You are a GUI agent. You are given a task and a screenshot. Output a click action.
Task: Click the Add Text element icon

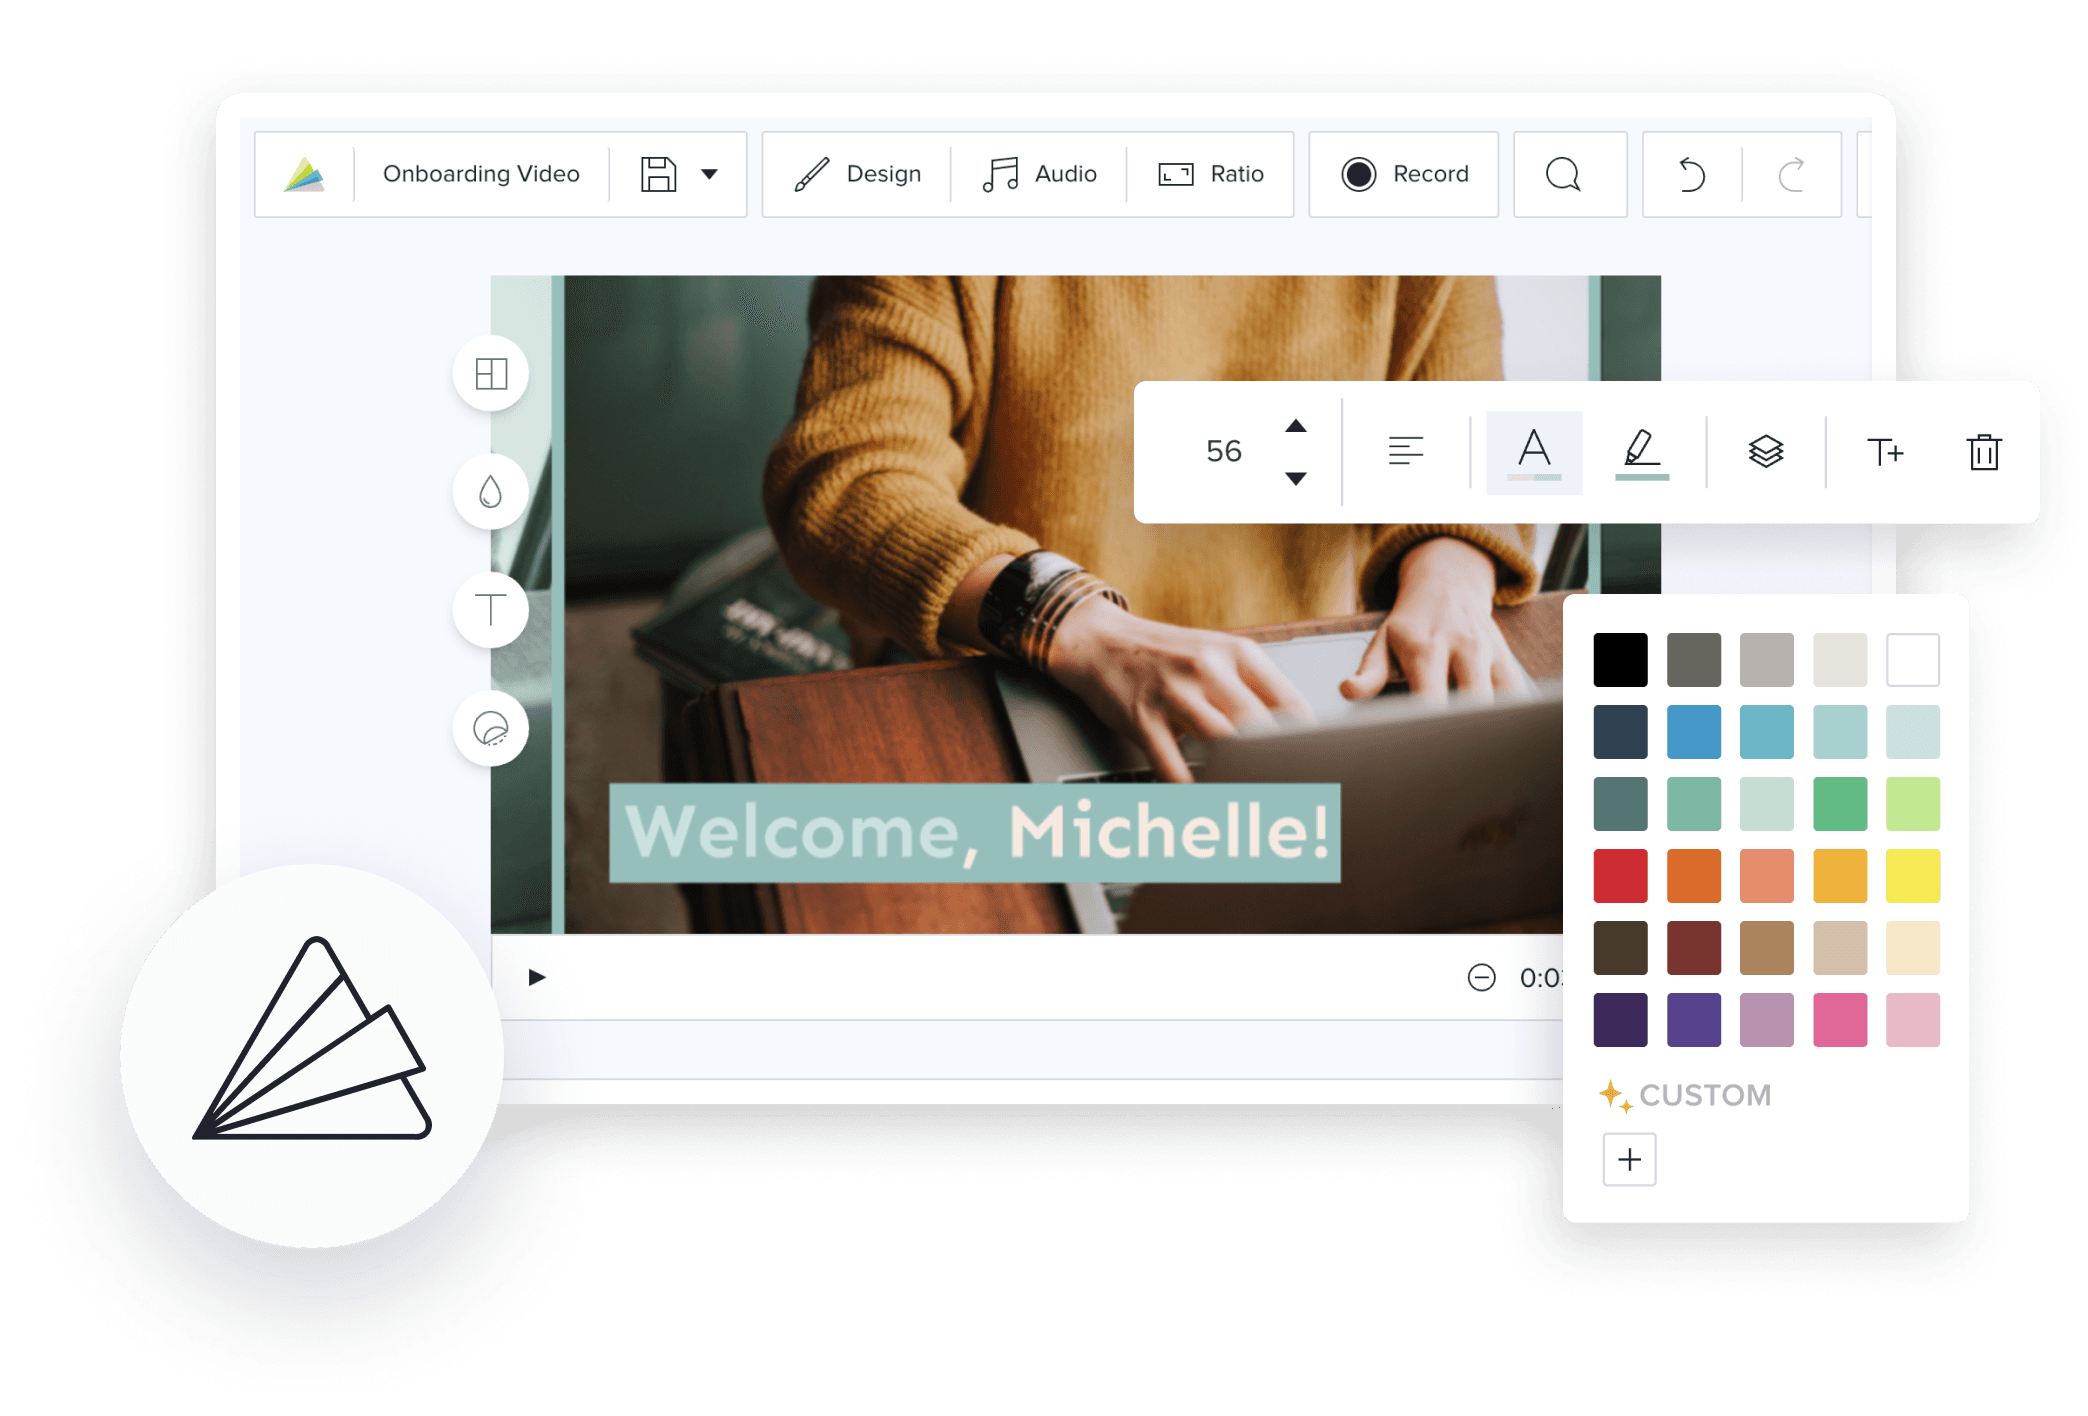click(x=492, y=607)
